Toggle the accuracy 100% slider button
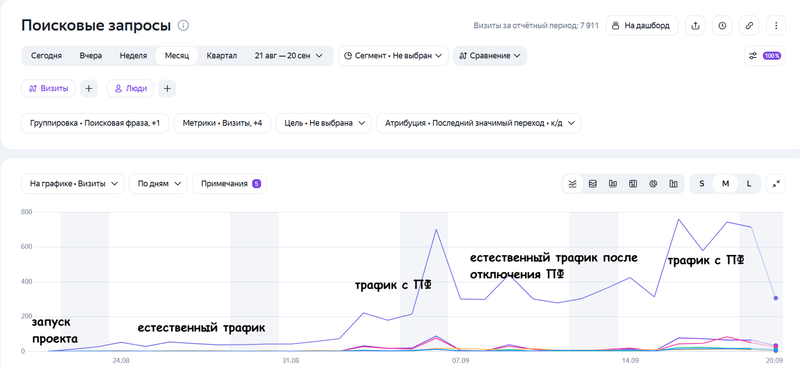This screenshot has height=366, width=800. tap(765, 56)
